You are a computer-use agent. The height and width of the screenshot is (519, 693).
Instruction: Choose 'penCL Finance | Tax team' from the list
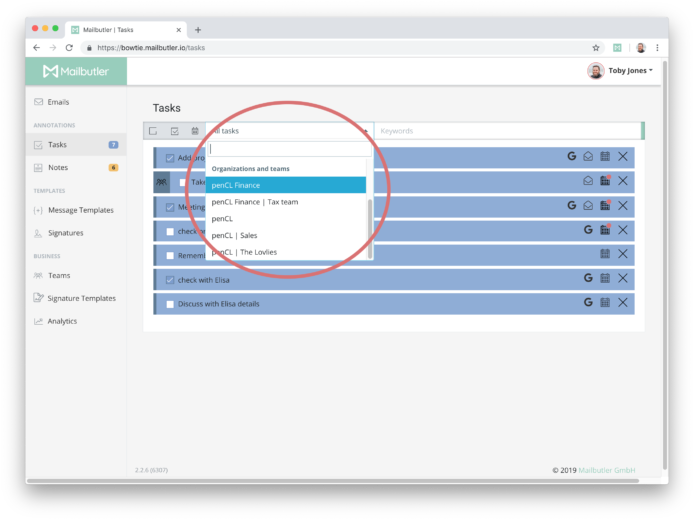(255, 202)
